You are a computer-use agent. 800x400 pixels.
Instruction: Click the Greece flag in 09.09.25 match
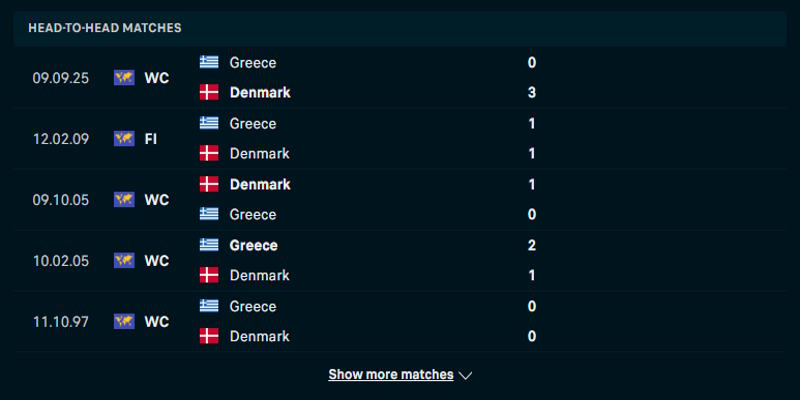[209, 62]
